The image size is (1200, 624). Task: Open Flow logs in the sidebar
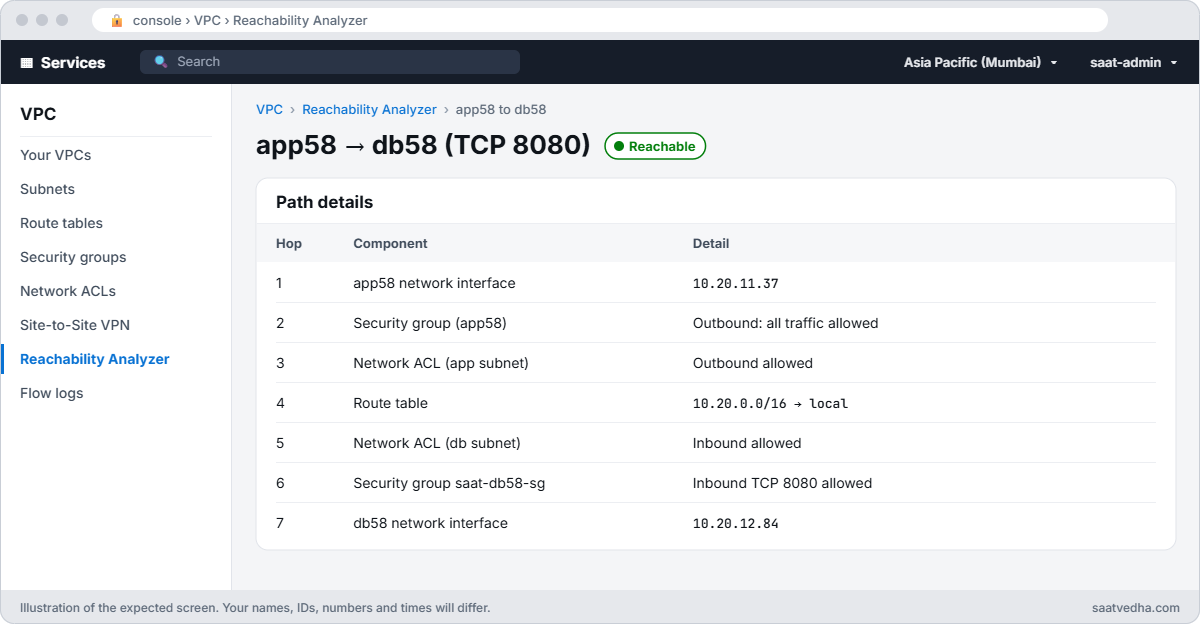coord(52,393)
